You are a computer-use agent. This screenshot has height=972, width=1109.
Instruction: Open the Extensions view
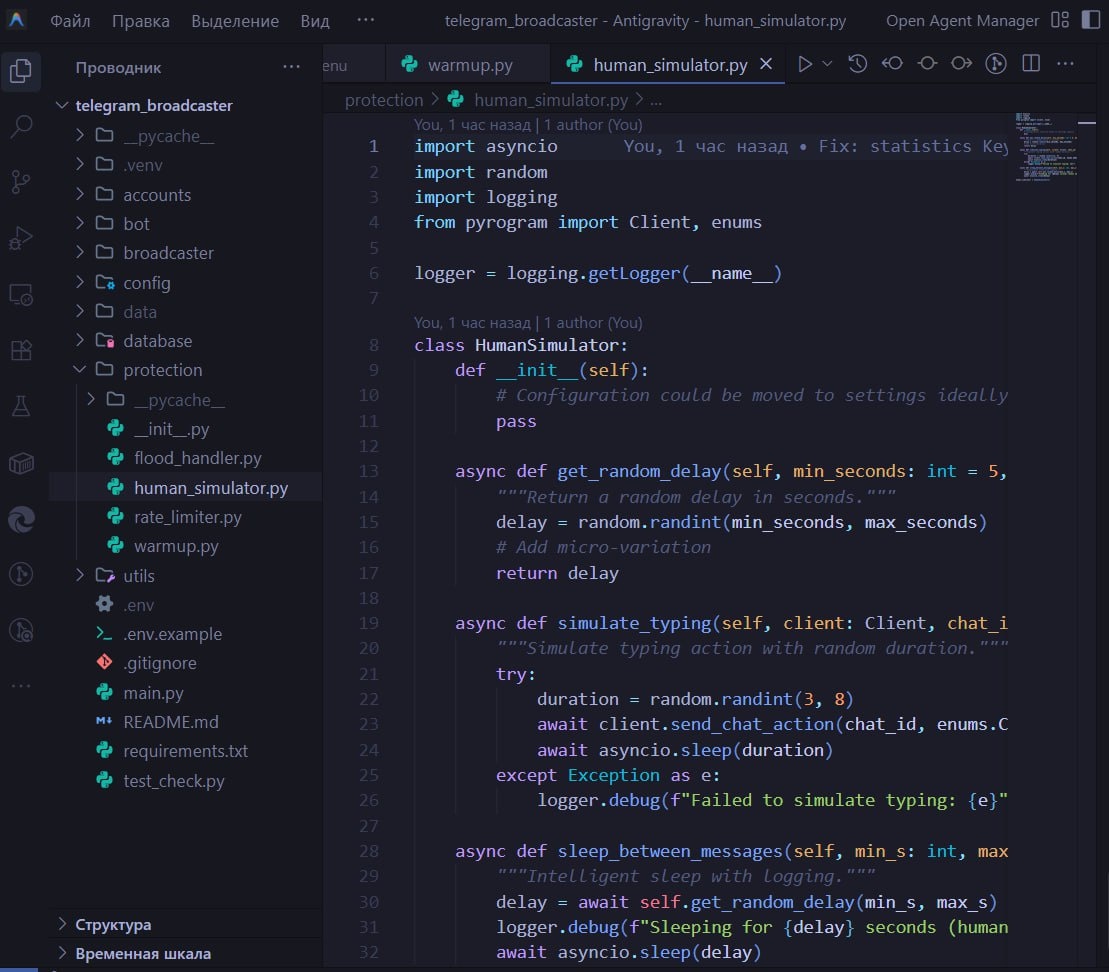(x=21, y=350)
